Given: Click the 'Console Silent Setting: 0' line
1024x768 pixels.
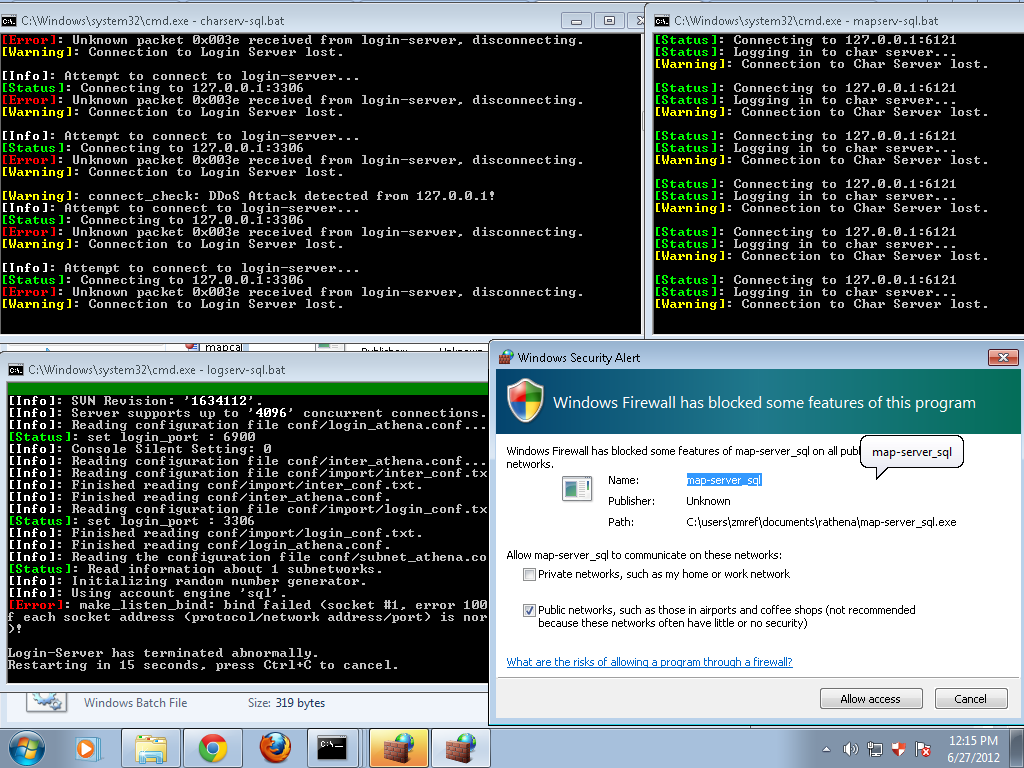Looking at the screenshot, I should [140, 449].
